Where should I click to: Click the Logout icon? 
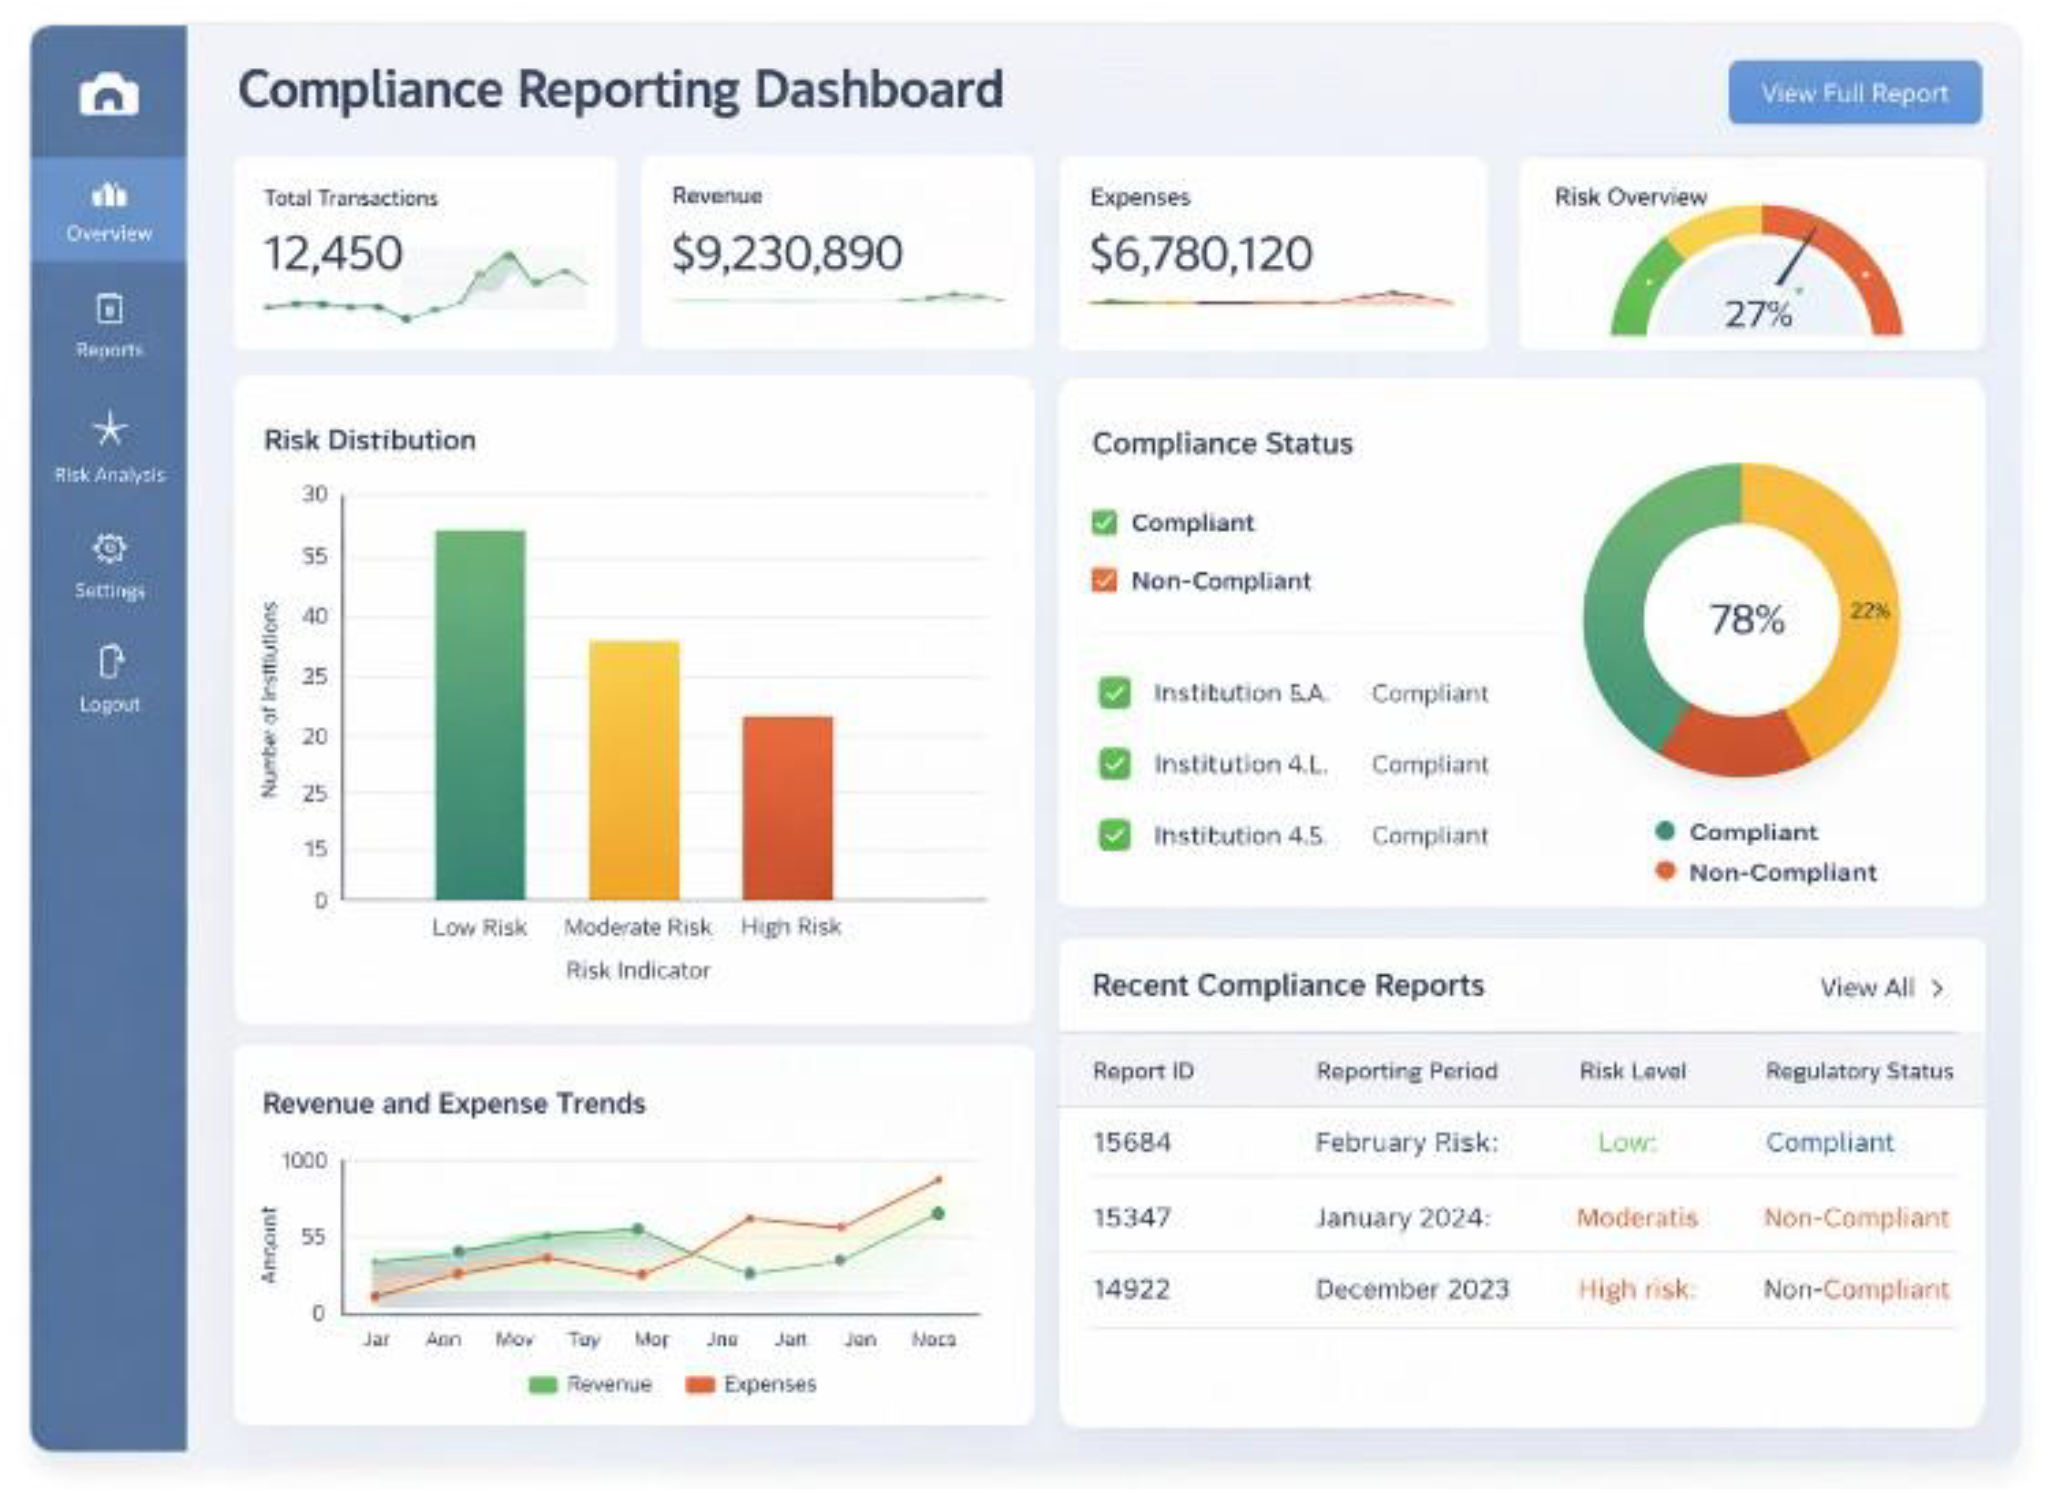click(110, 662)
